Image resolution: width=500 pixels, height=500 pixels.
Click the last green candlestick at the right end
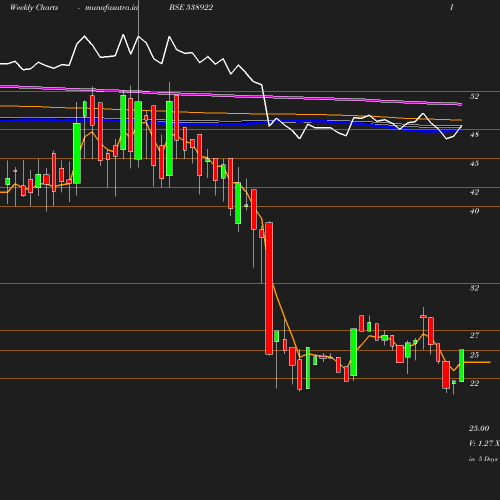coord(462,366)
